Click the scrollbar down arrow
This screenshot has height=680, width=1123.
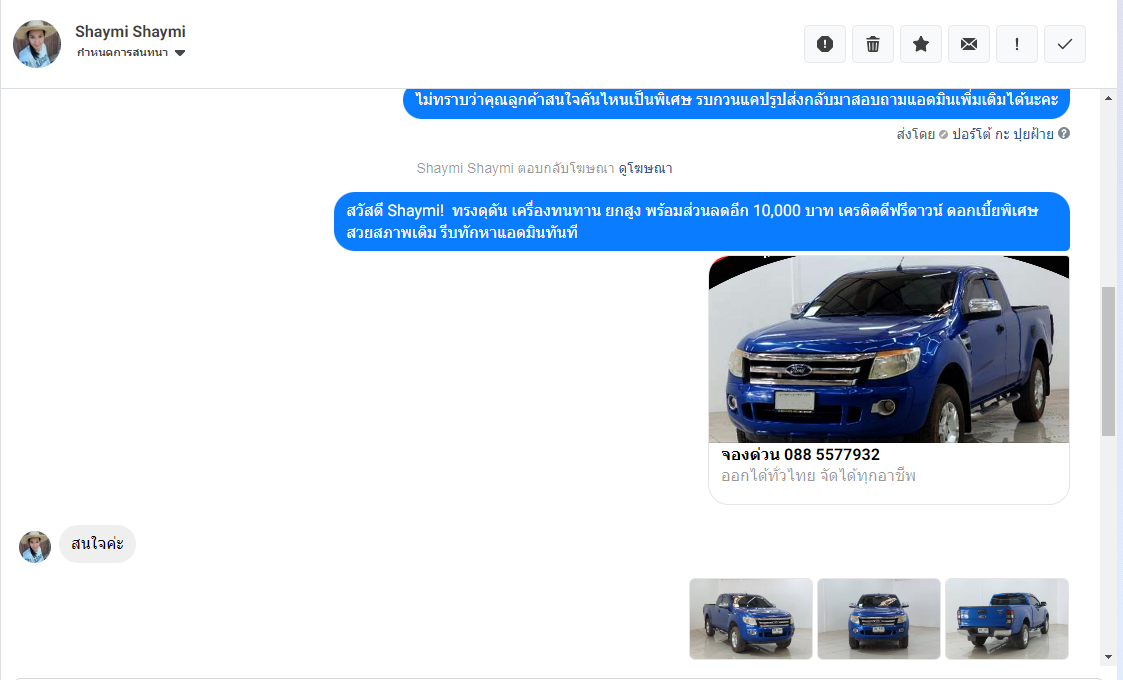1109,656
